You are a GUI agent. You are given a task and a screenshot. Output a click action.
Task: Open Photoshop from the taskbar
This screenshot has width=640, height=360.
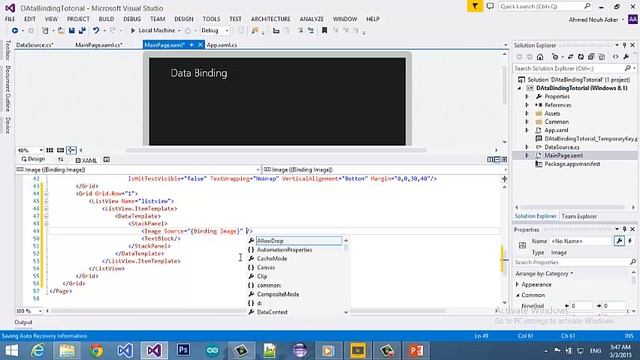click(183, 350)
